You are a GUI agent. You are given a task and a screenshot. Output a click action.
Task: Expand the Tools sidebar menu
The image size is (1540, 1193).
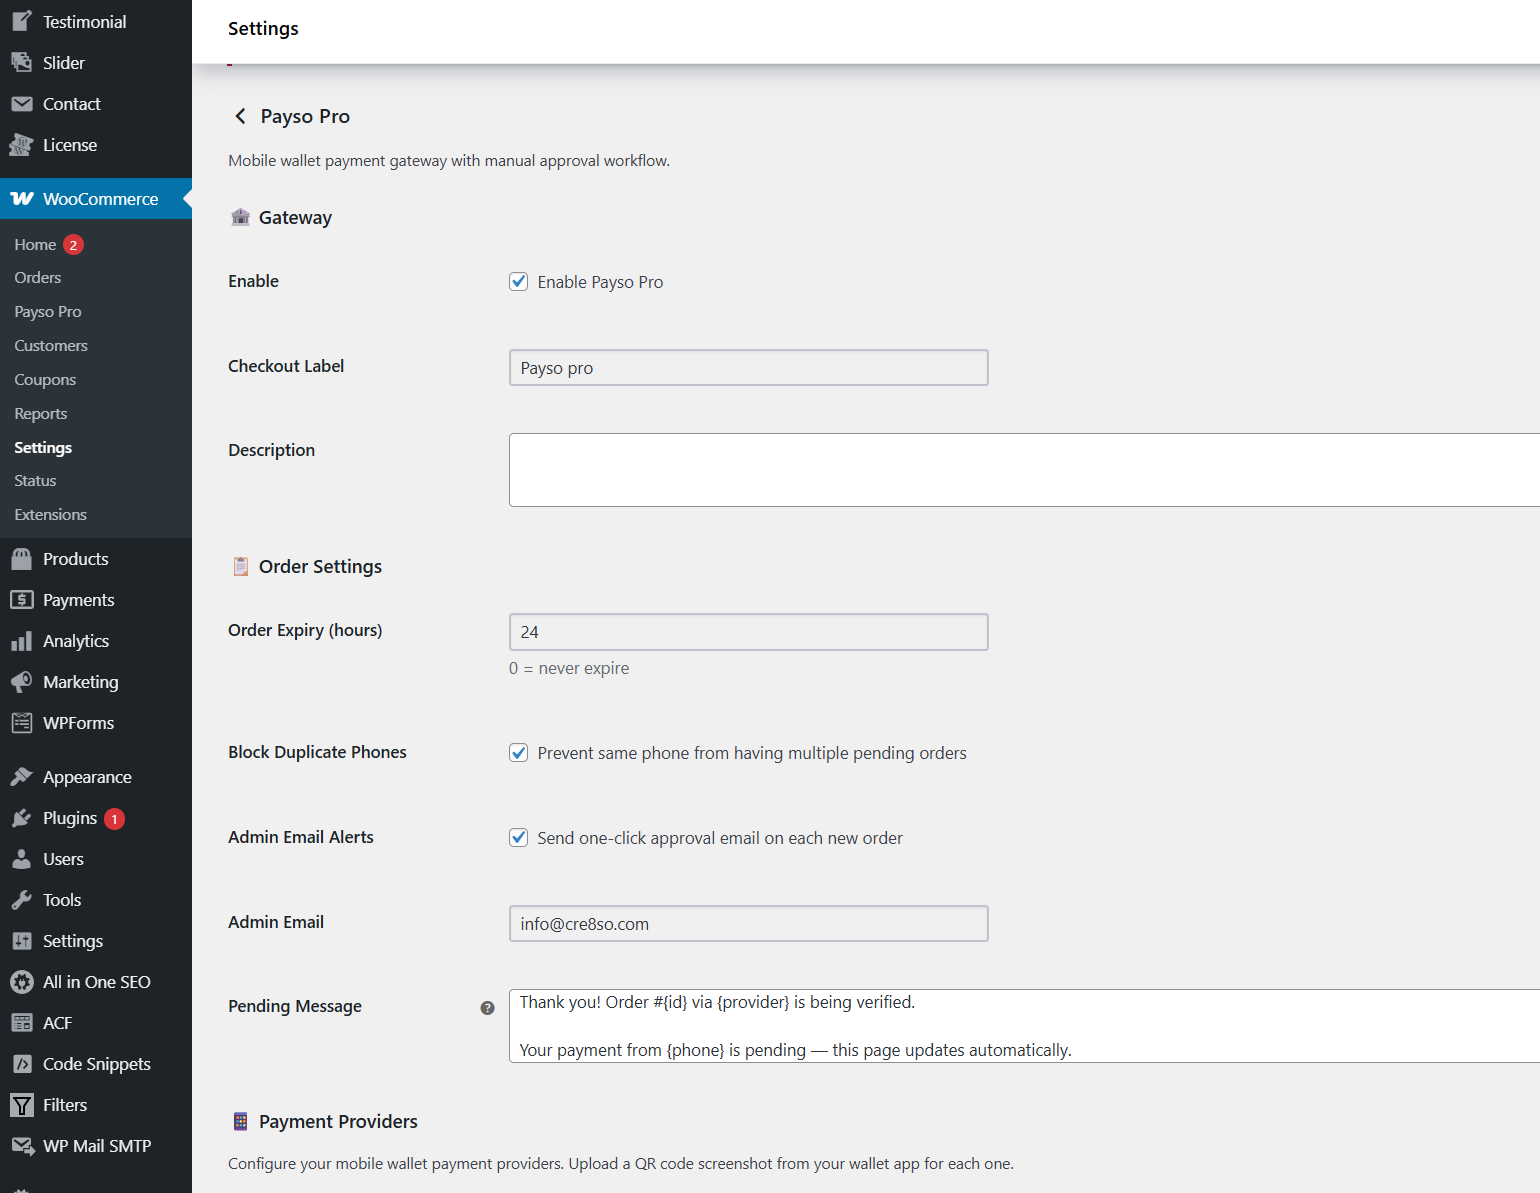(60, 899)
